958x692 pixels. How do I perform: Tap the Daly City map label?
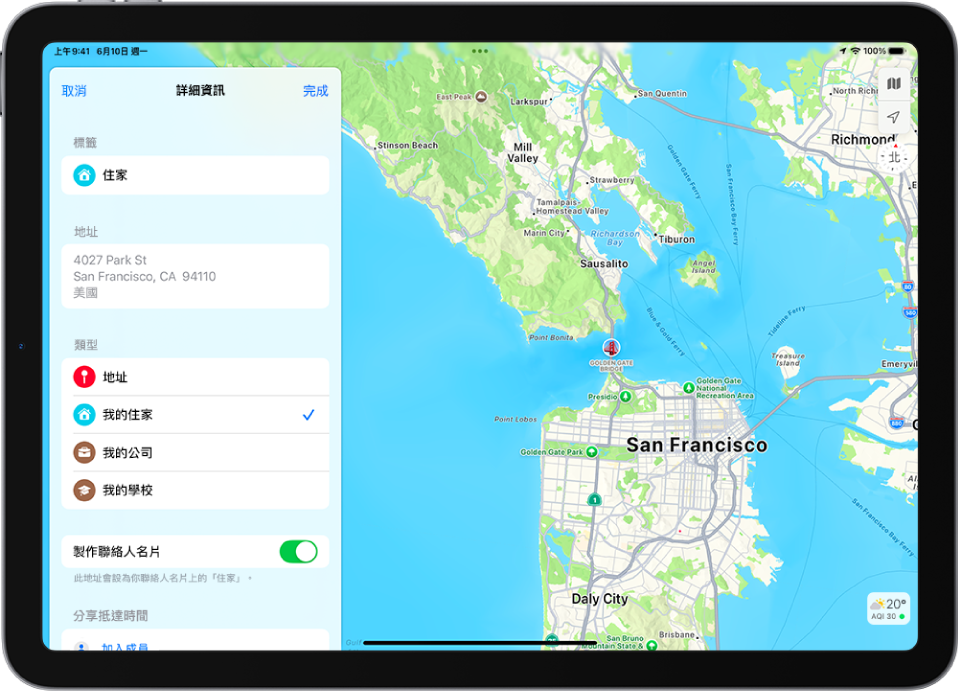click(599, 599)
